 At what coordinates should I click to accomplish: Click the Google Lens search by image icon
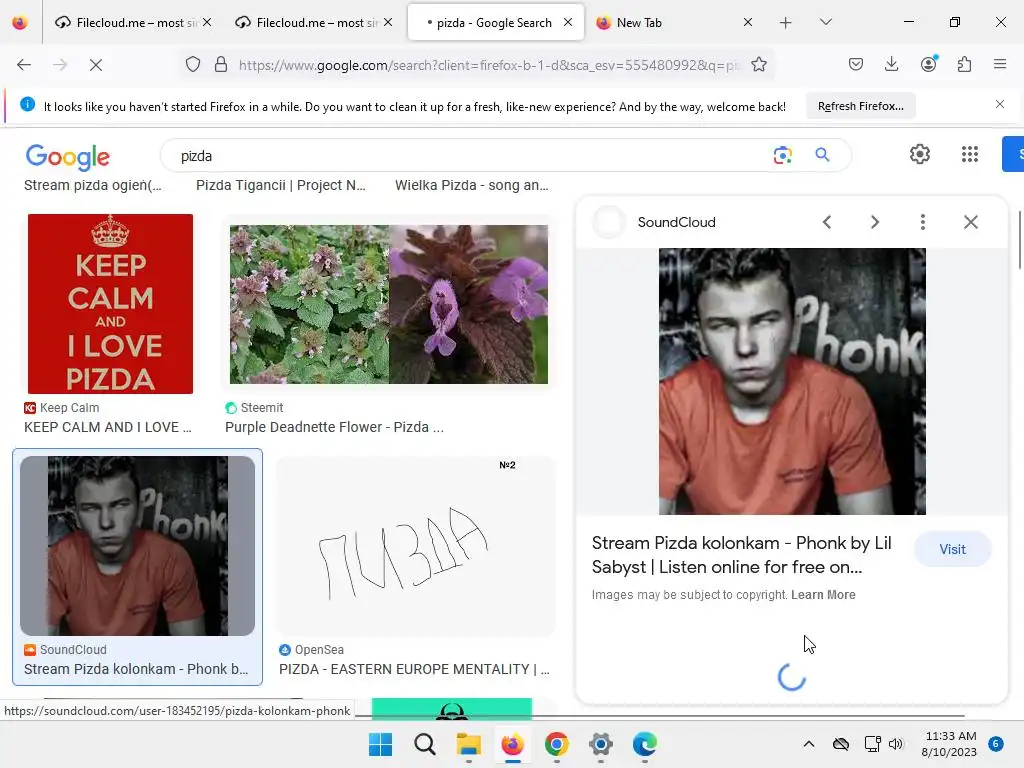782,155
